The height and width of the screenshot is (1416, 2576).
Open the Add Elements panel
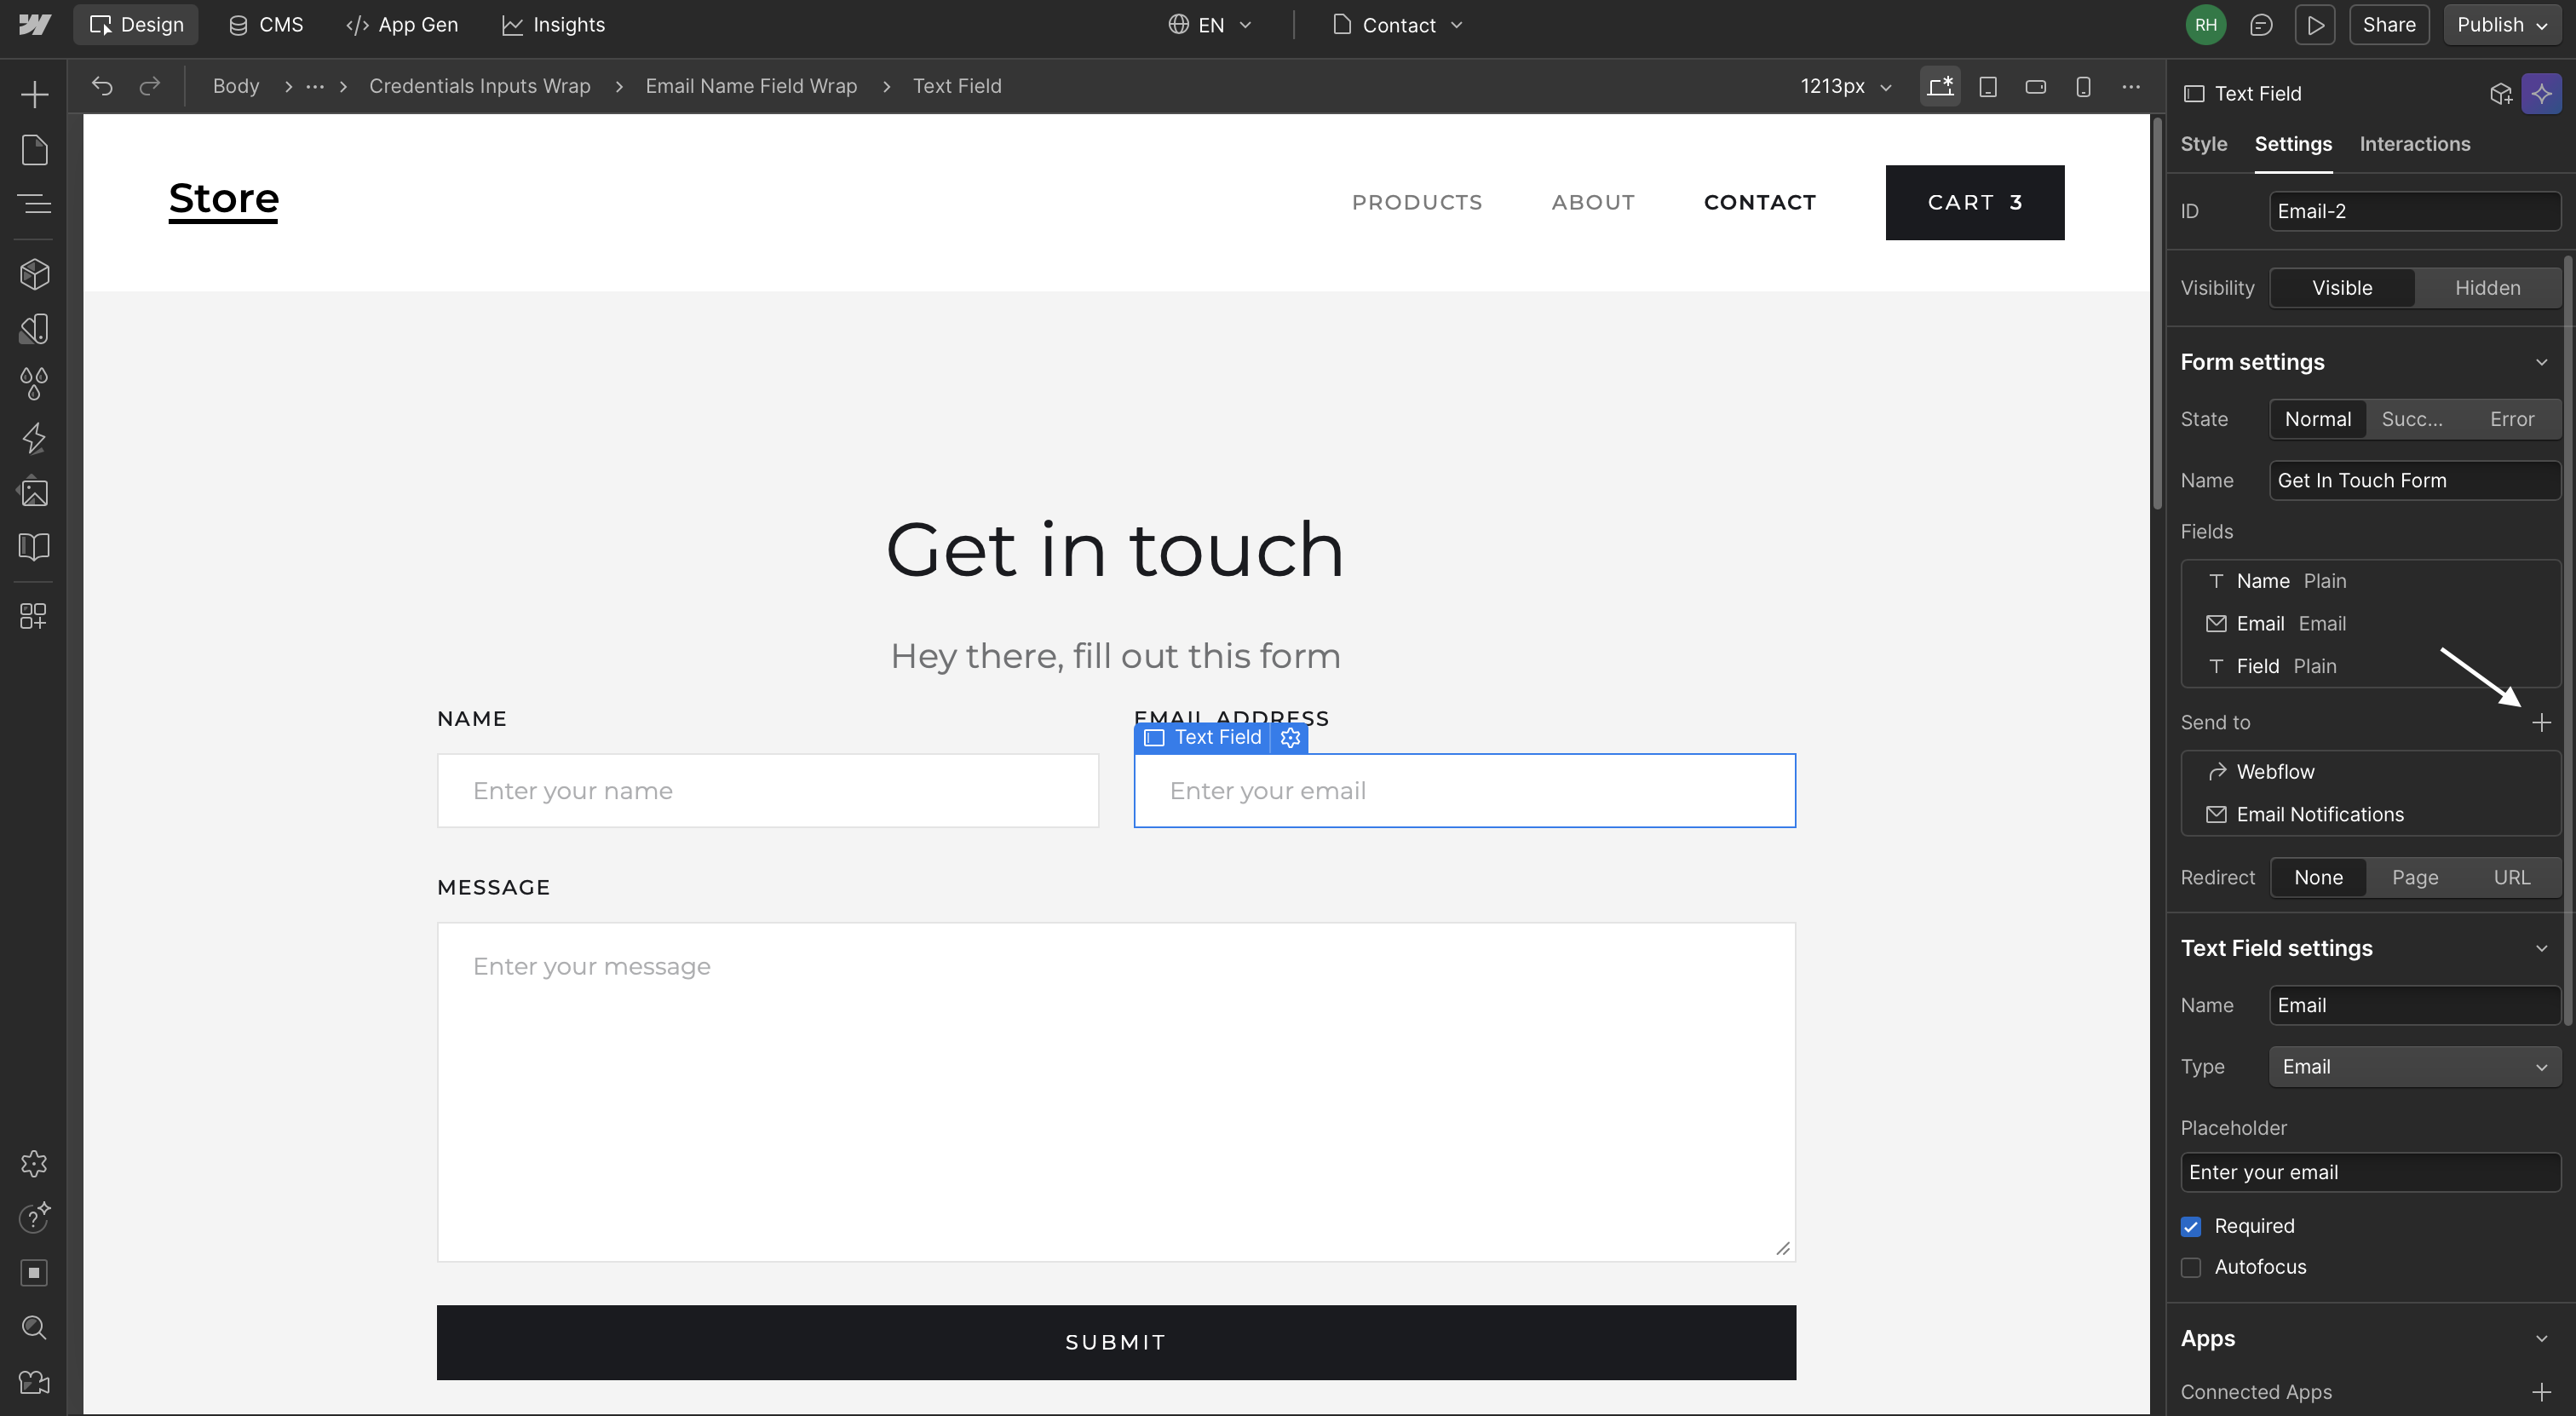pos(34,93)
